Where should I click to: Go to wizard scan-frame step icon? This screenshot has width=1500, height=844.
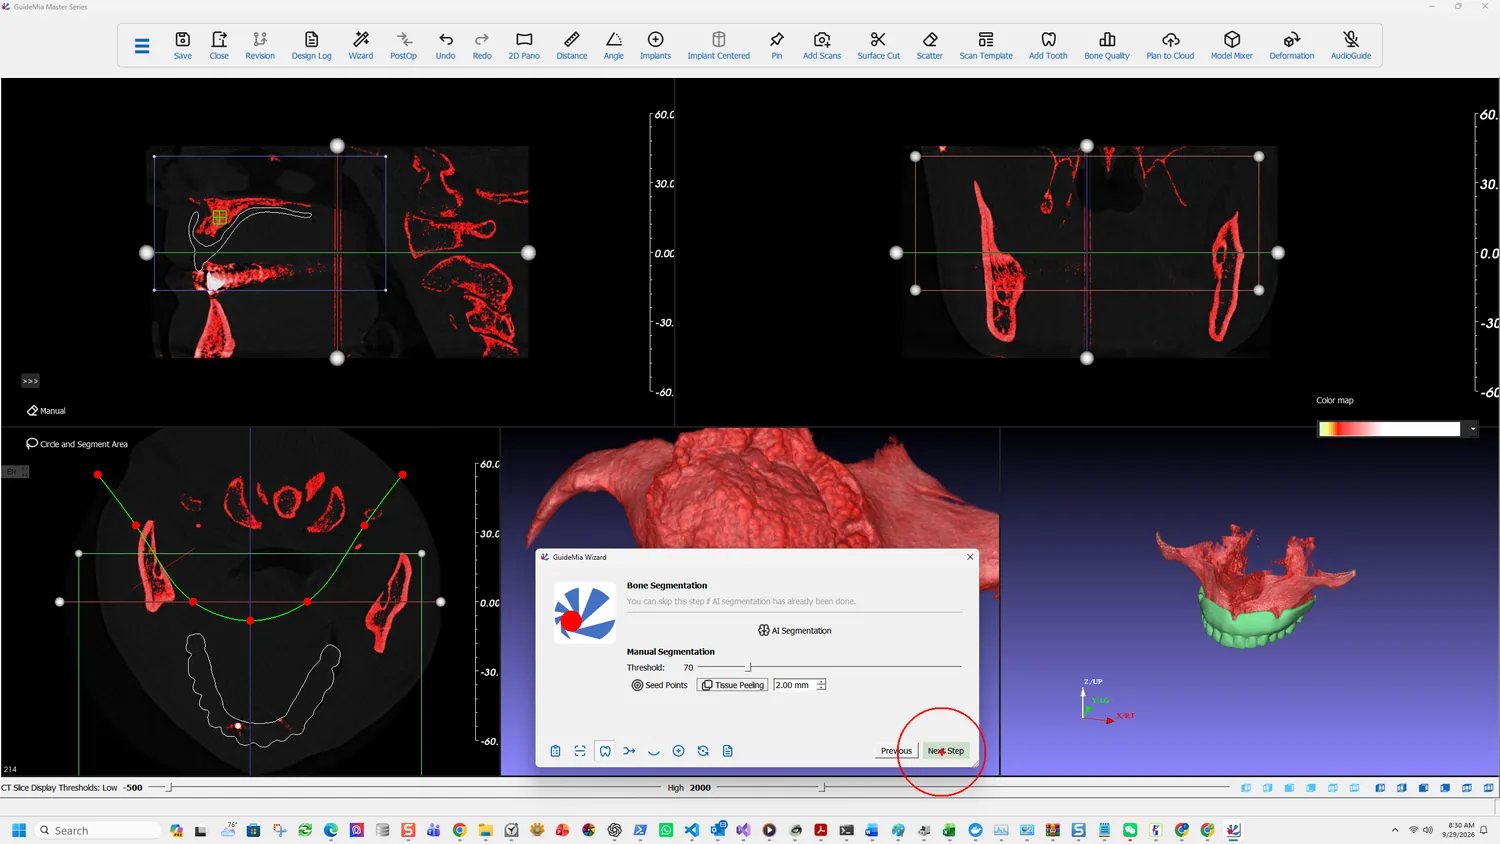click(580, 751)
